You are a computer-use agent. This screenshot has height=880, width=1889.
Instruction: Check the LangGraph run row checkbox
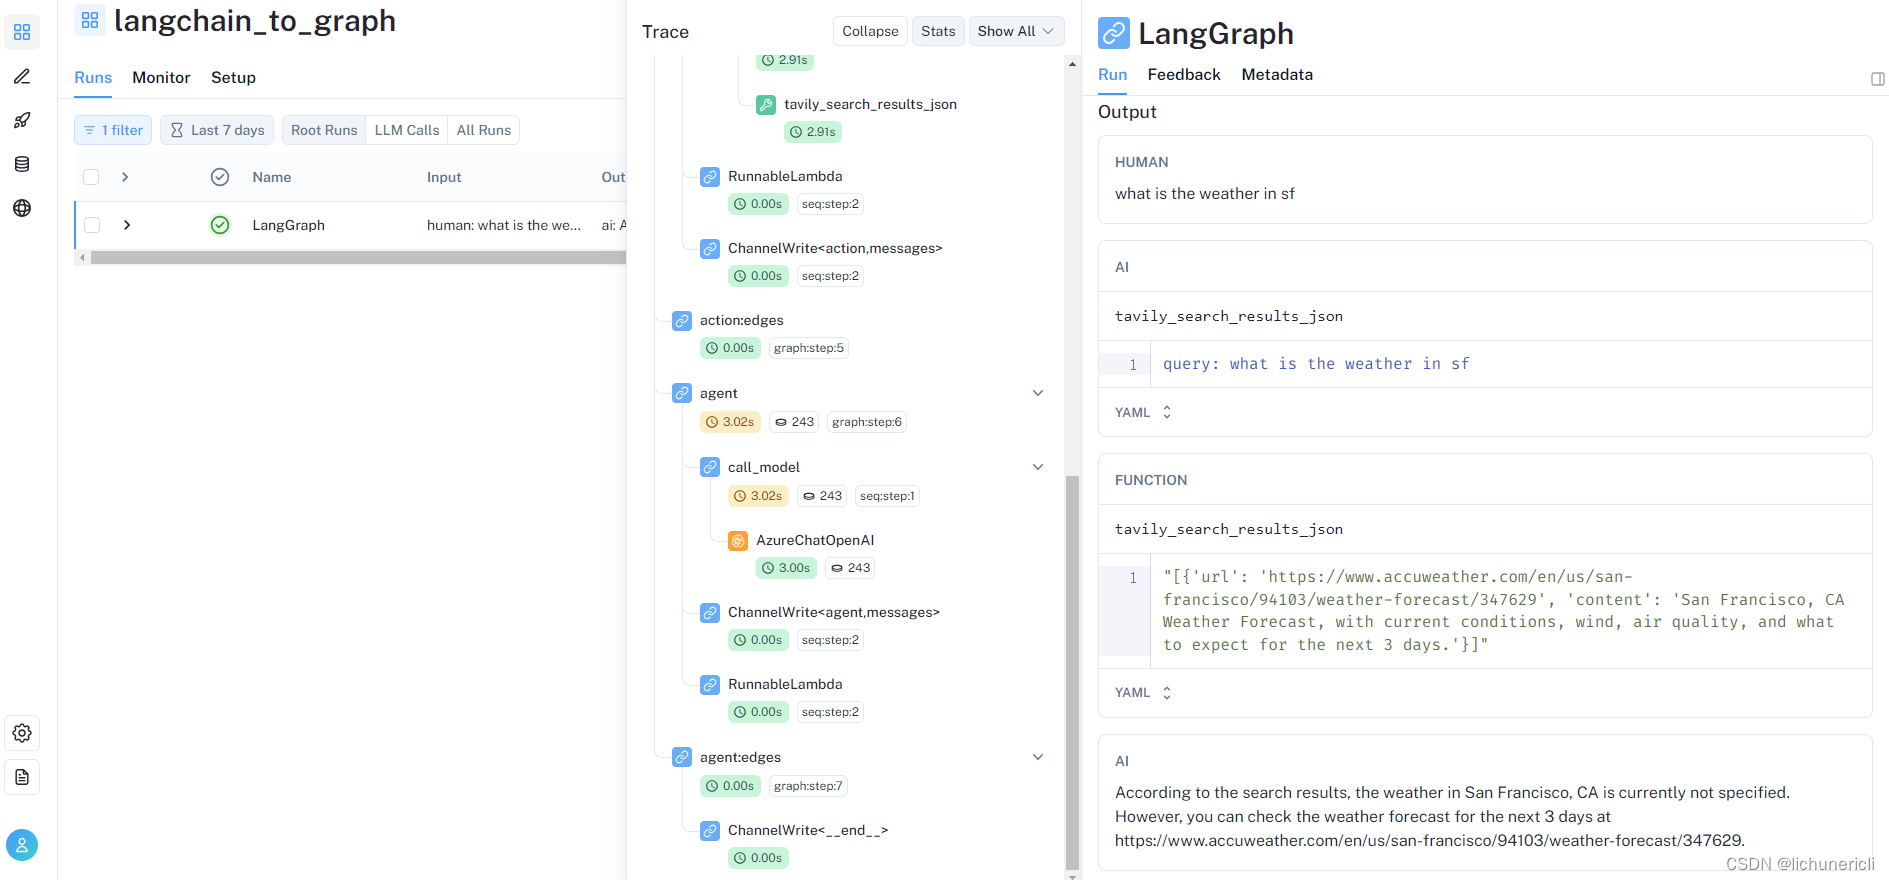tap(92, 225)
